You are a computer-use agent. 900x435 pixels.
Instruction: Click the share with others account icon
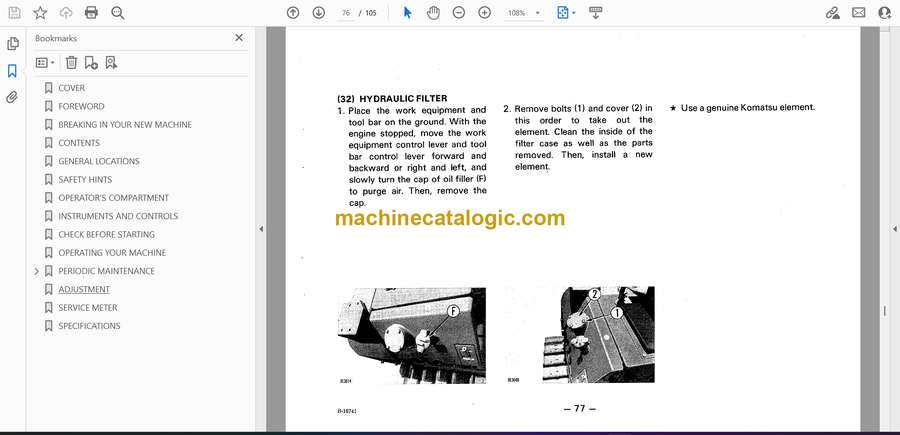885,13
